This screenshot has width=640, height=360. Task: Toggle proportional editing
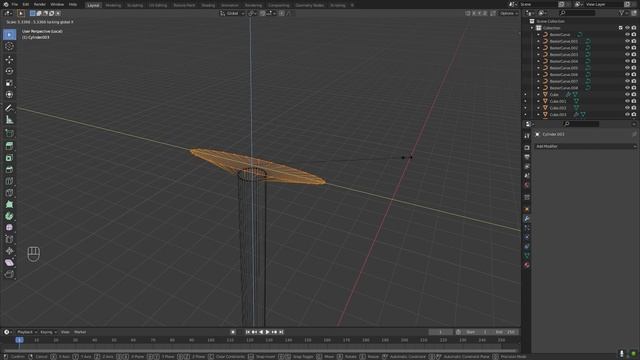282,13
